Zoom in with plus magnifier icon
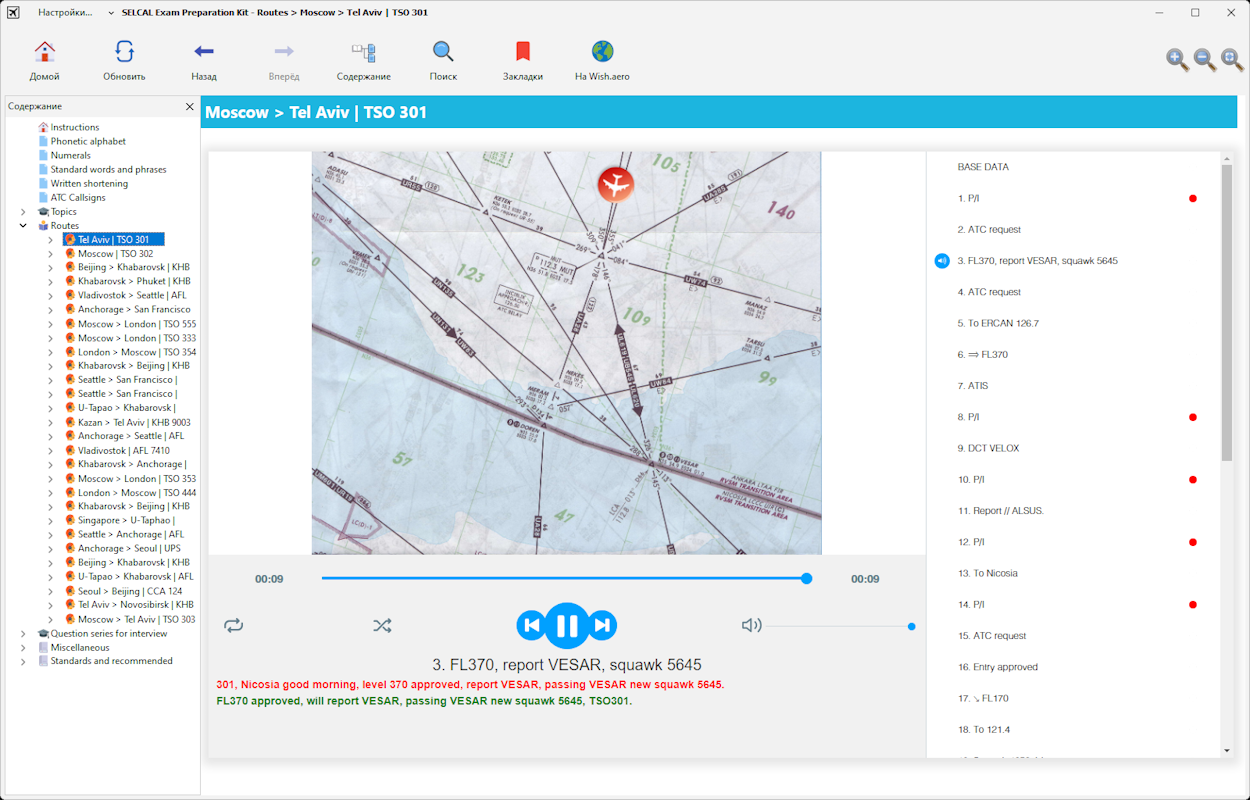1250x800 pixels. pos(1177,60)
